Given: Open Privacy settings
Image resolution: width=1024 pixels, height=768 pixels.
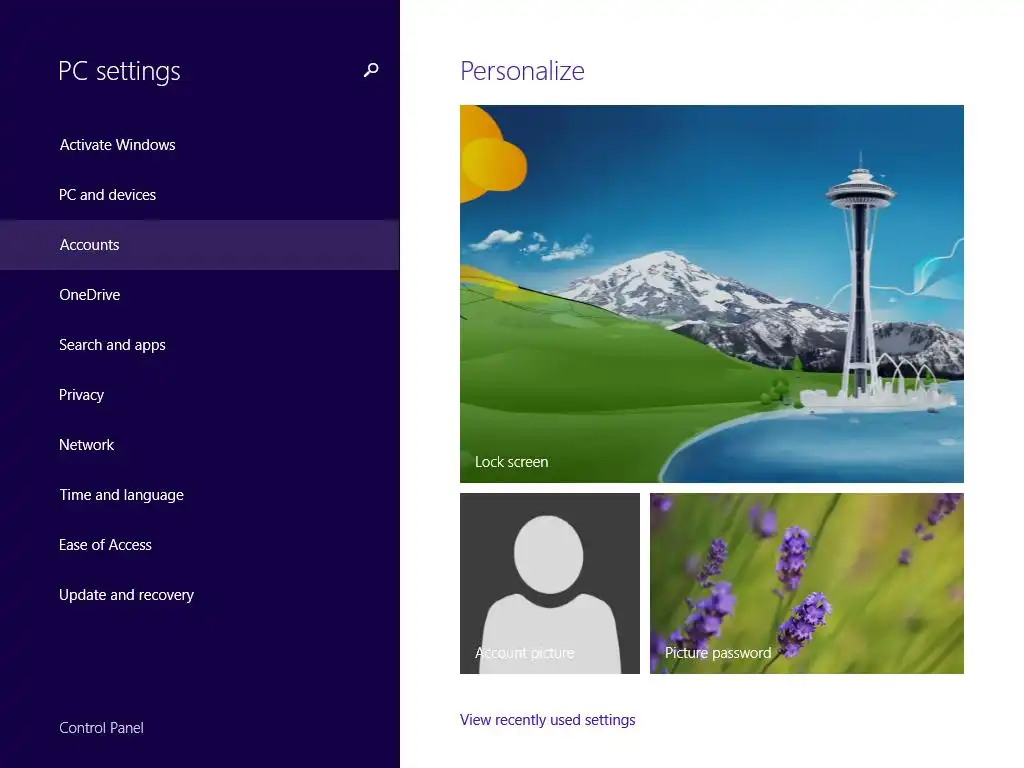Looking at the screenshot, I should coord(200,395).
